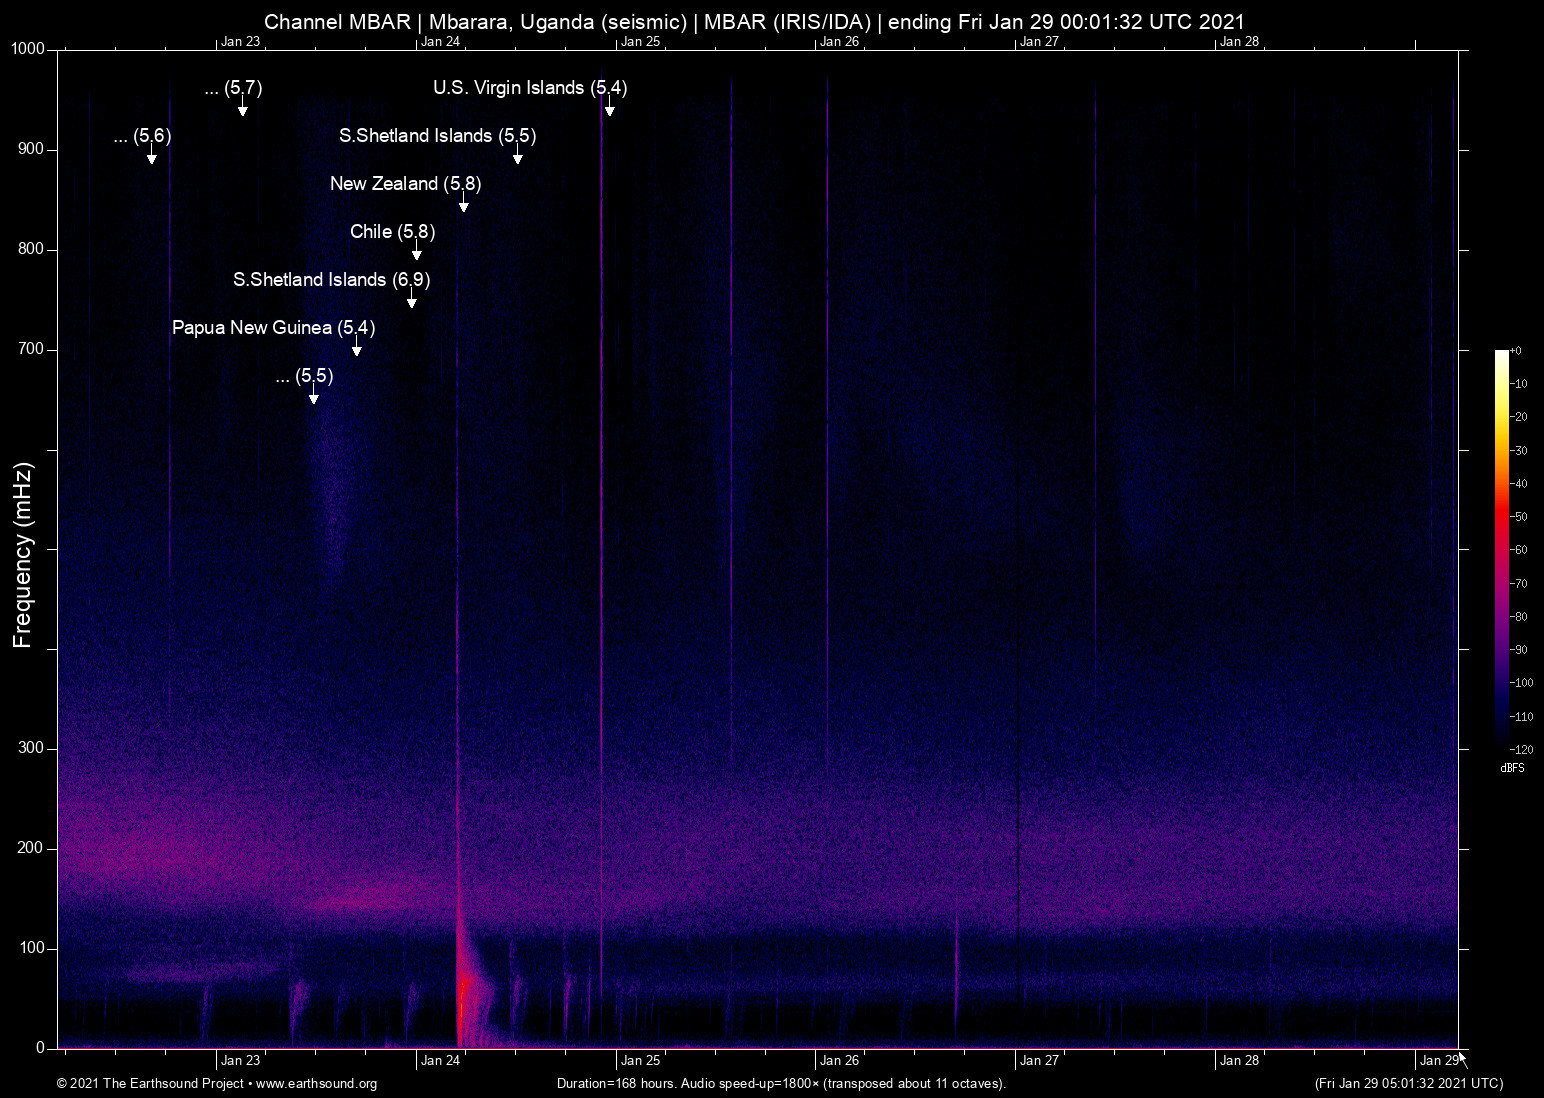Click the Jan 24 date on bottom axis
This screenshot has width=1544, height=1098.
440,1061
